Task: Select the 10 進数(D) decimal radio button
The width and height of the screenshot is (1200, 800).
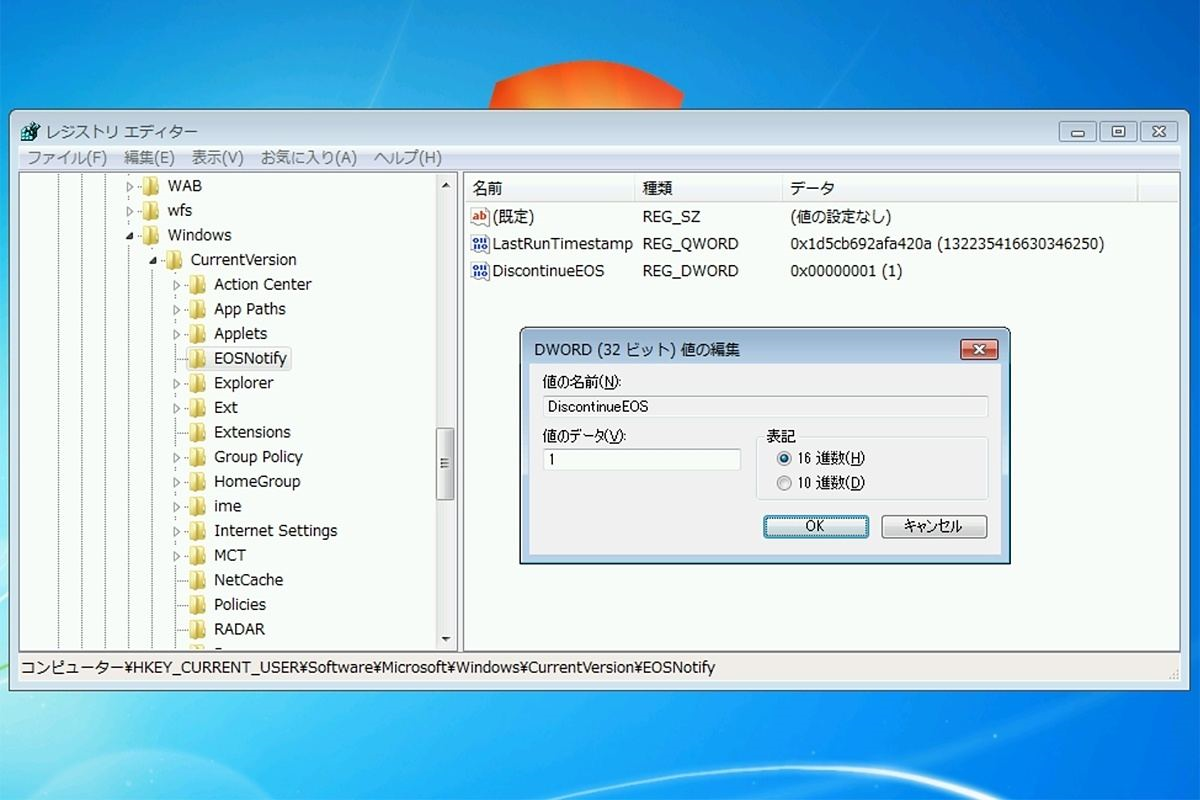Action: [784, 483]
